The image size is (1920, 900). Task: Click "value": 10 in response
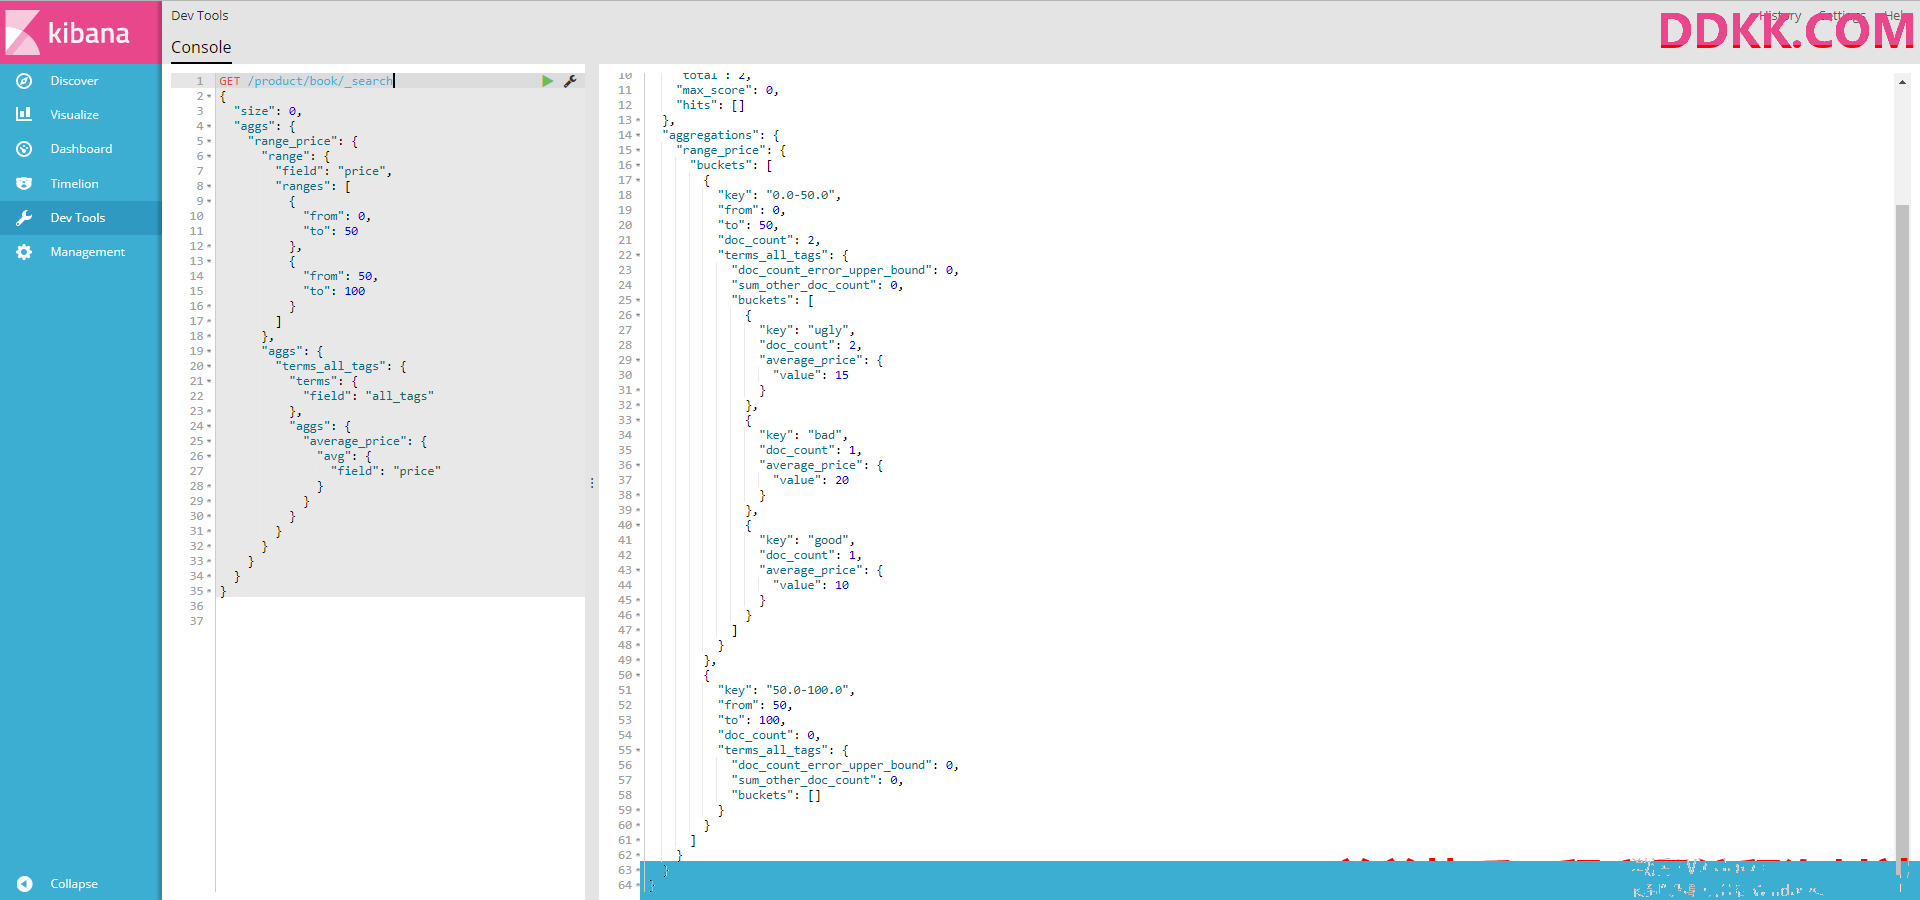pos(811,585)
